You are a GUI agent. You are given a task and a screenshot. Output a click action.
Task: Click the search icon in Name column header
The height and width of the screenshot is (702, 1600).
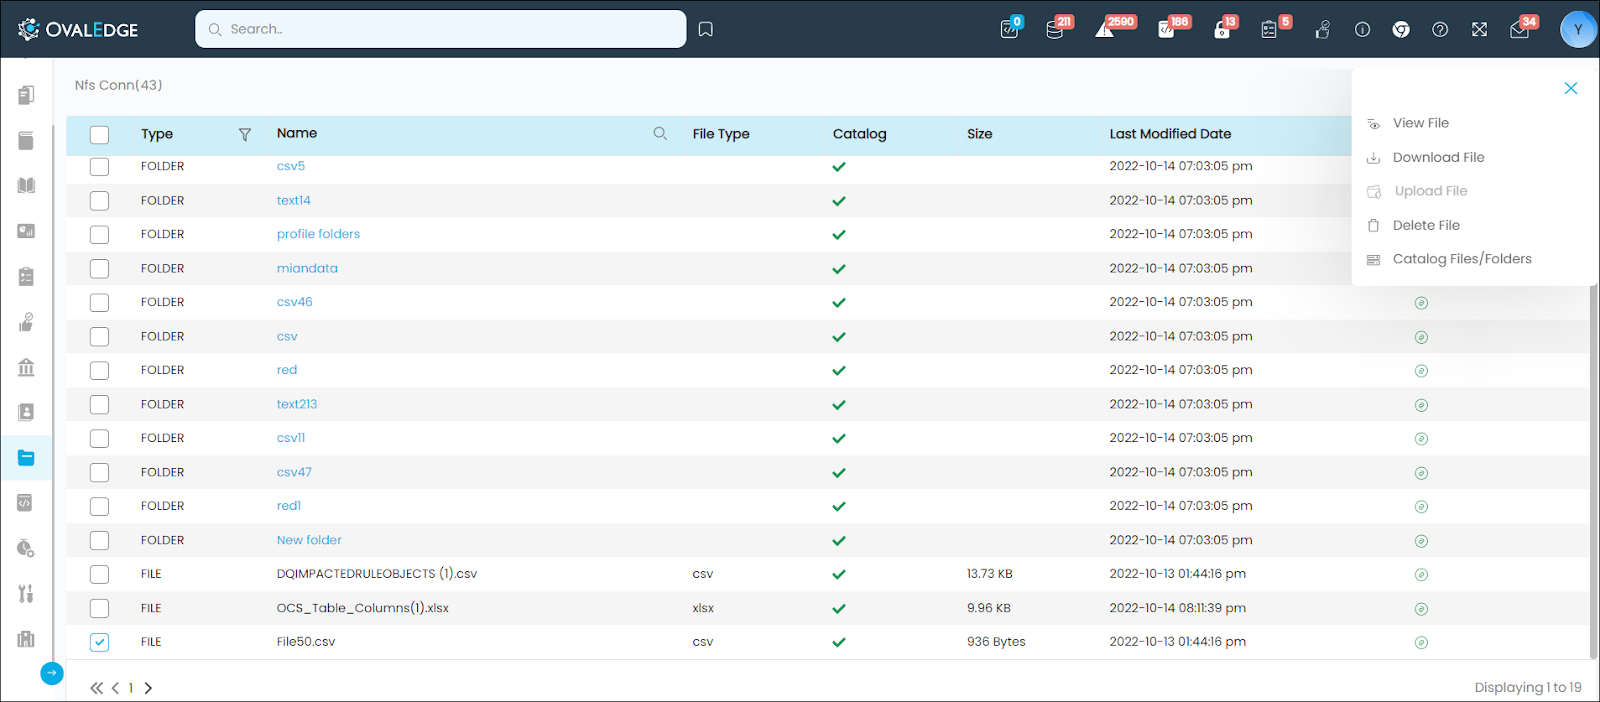coord(660,133)
